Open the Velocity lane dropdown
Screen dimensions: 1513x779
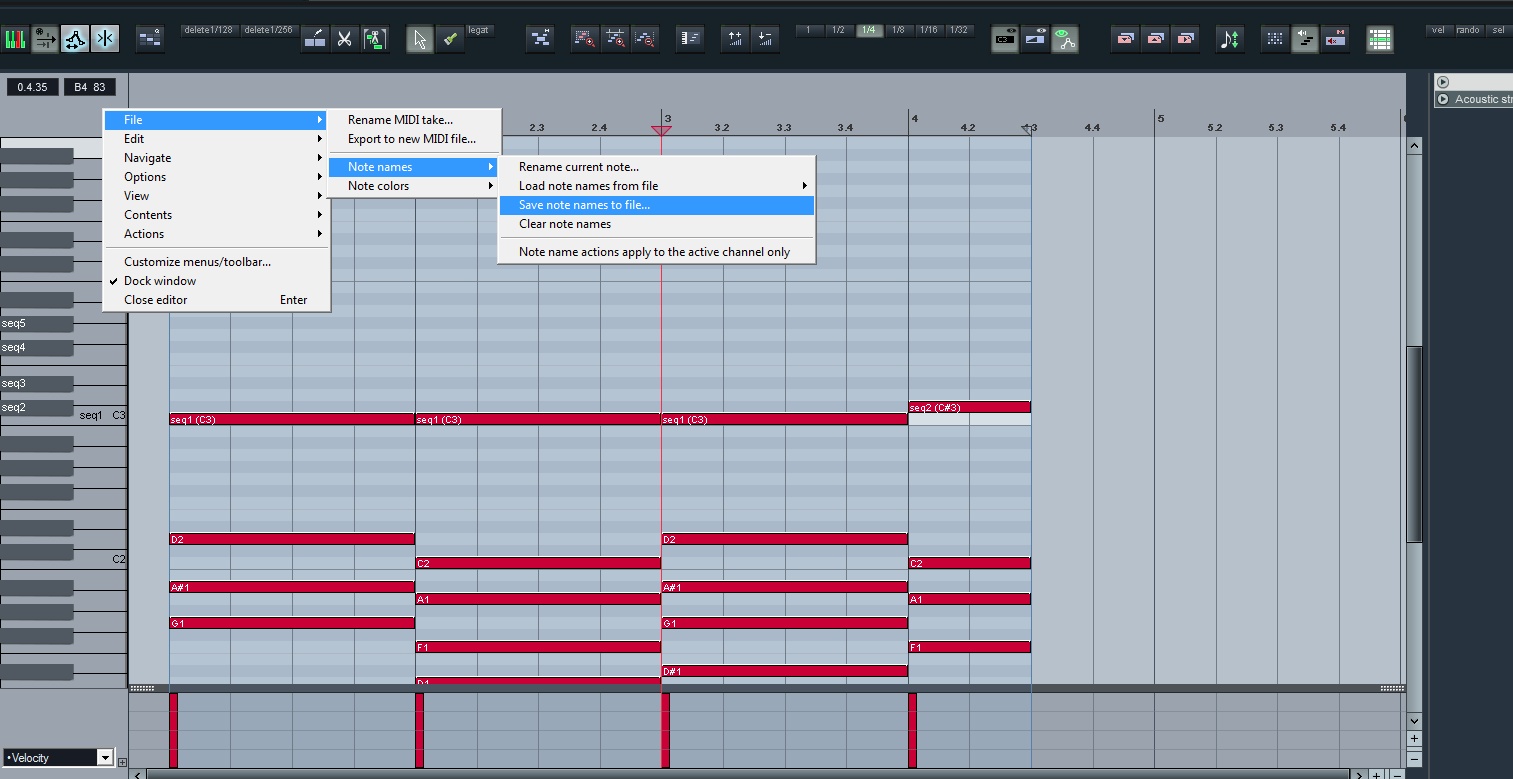pos(104,758)
